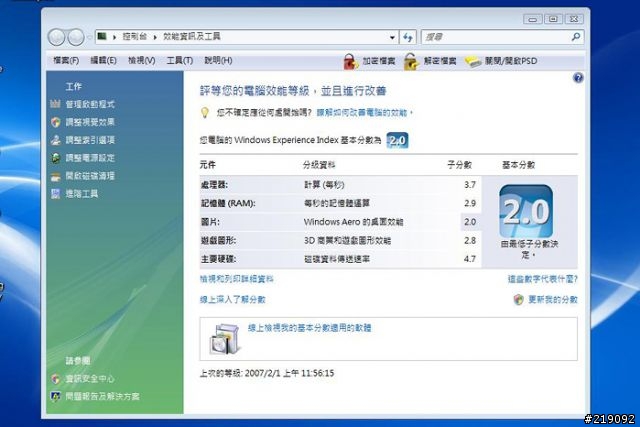This screenshot has width=640, height=427.
Task: Open the address bar dropdown arrow
Action: click(392, 37)
